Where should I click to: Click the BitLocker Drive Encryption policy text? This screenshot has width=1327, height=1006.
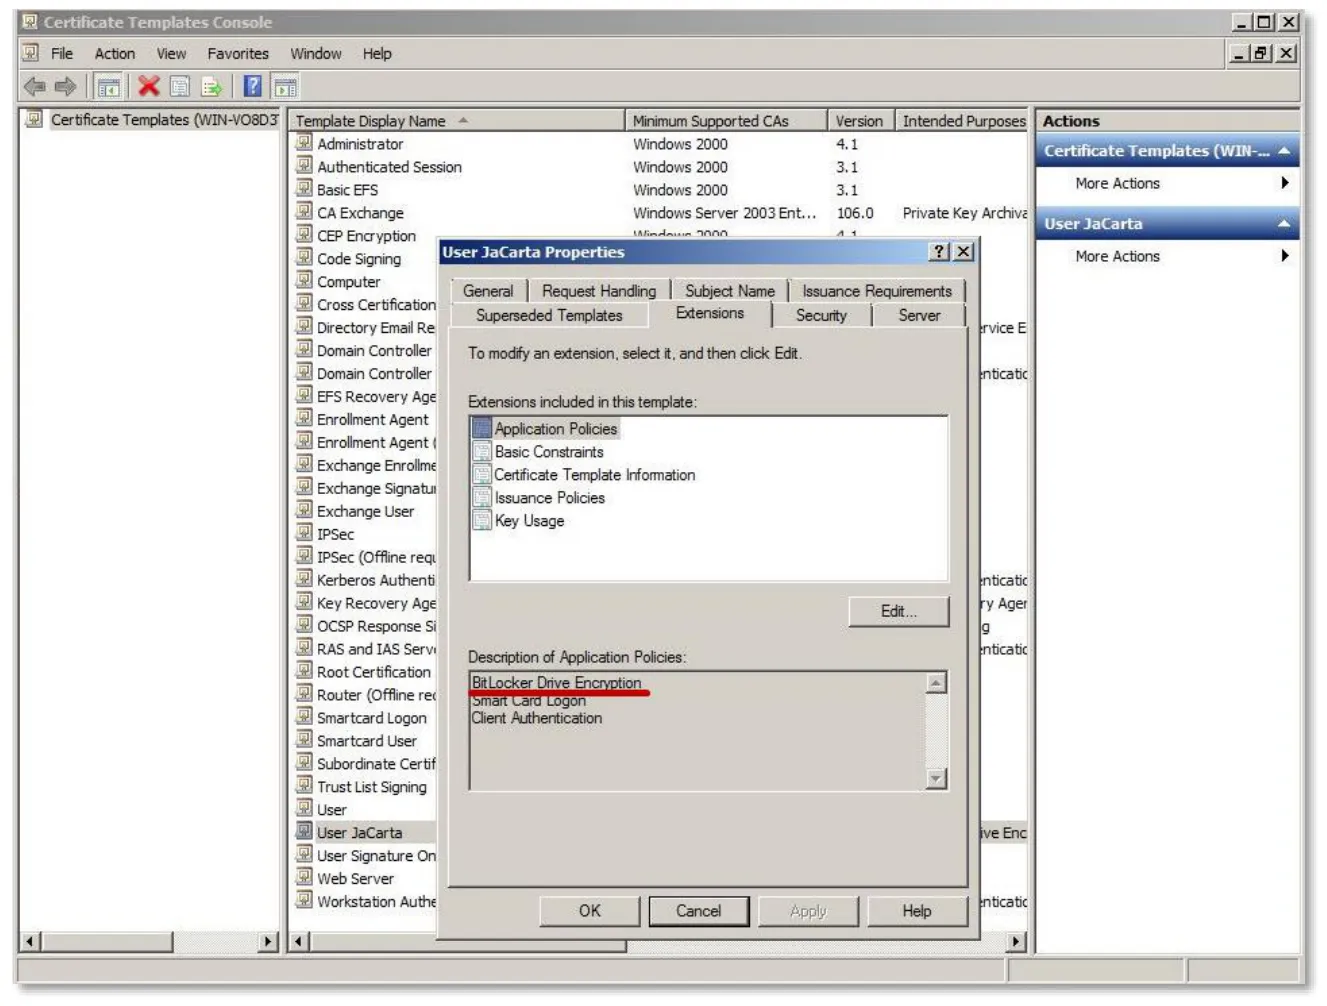coord(556,683)
